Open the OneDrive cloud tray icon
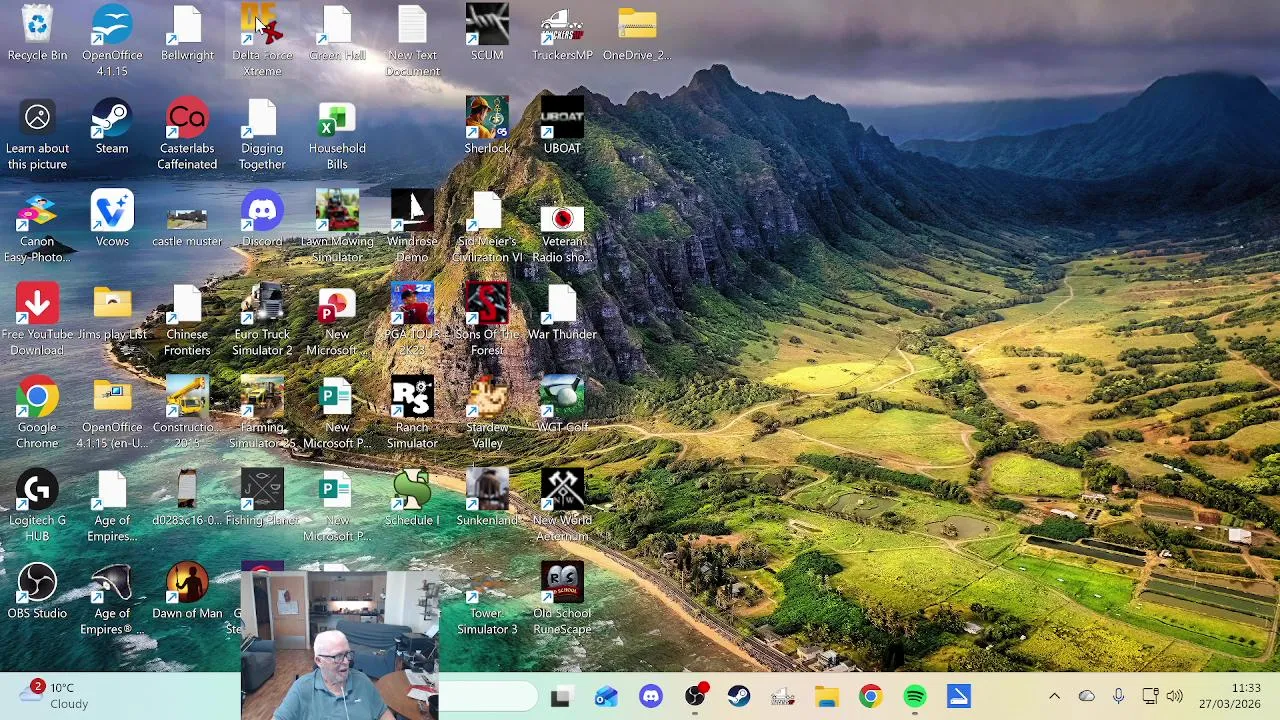 coord(1087,697)
